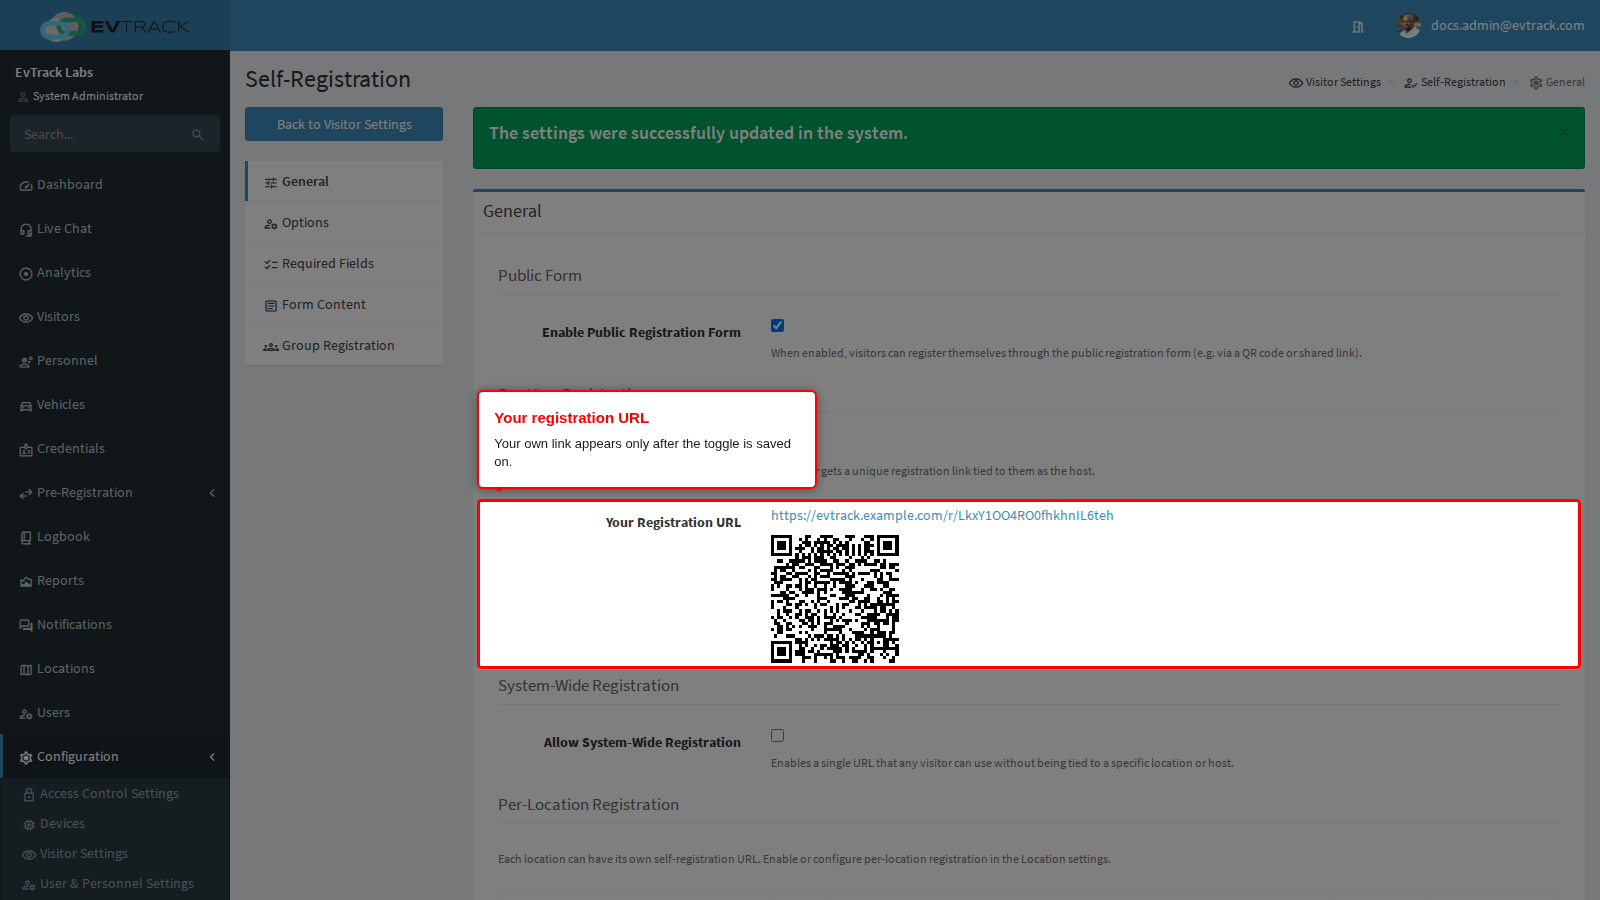Open the registration URL link

coord(942,516)
